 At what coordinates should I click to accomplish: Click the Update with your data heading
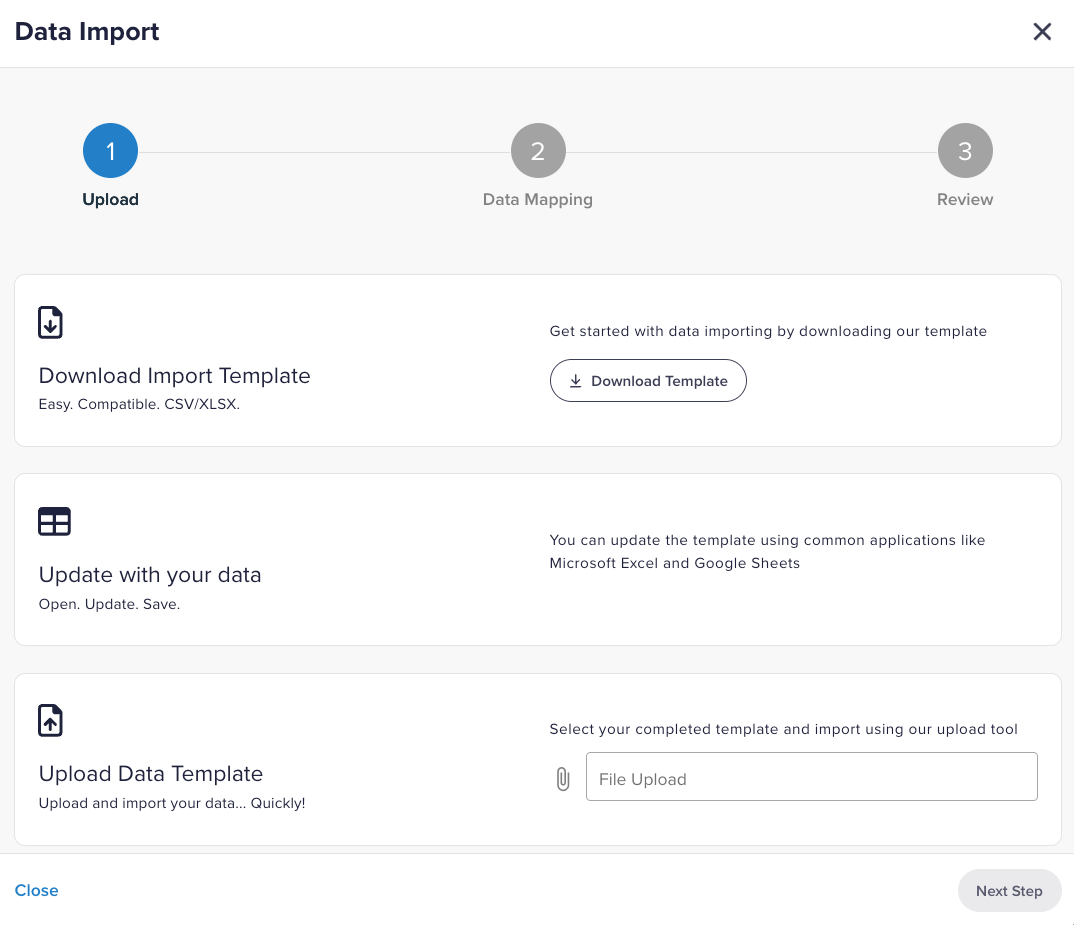point(150,575)
